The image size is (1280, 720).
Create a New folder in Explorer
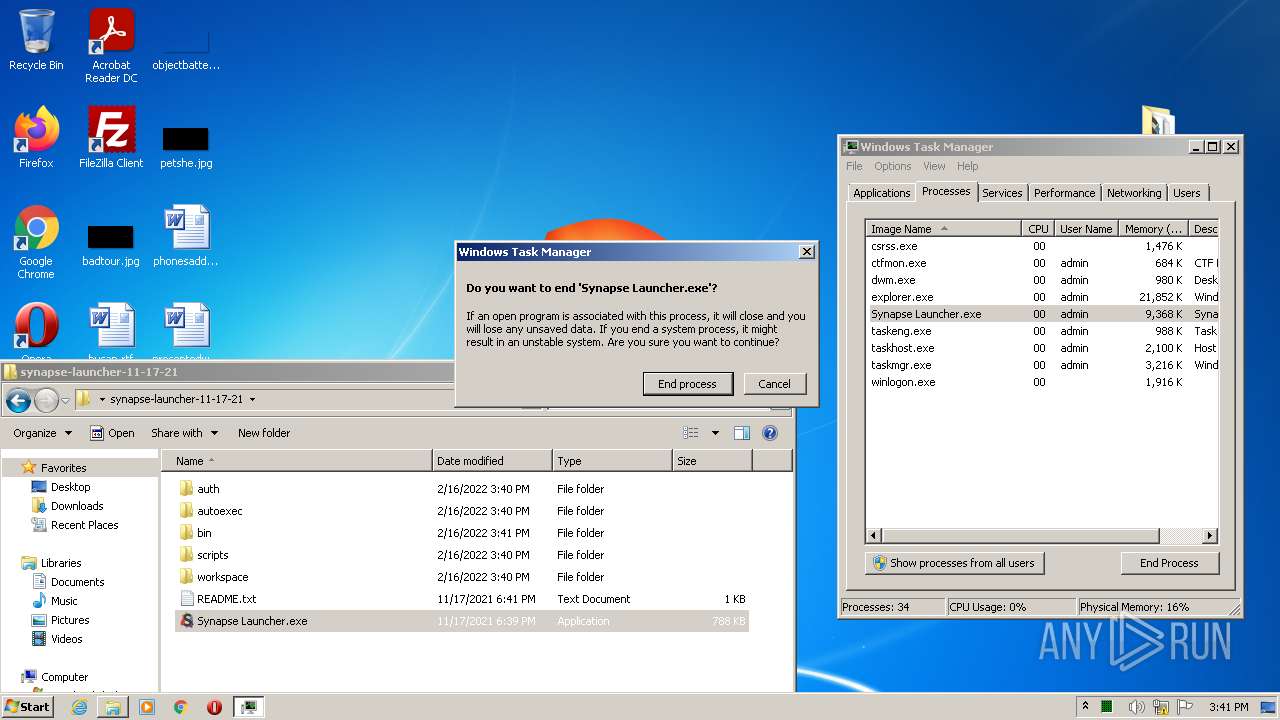(x=264, y=433)
